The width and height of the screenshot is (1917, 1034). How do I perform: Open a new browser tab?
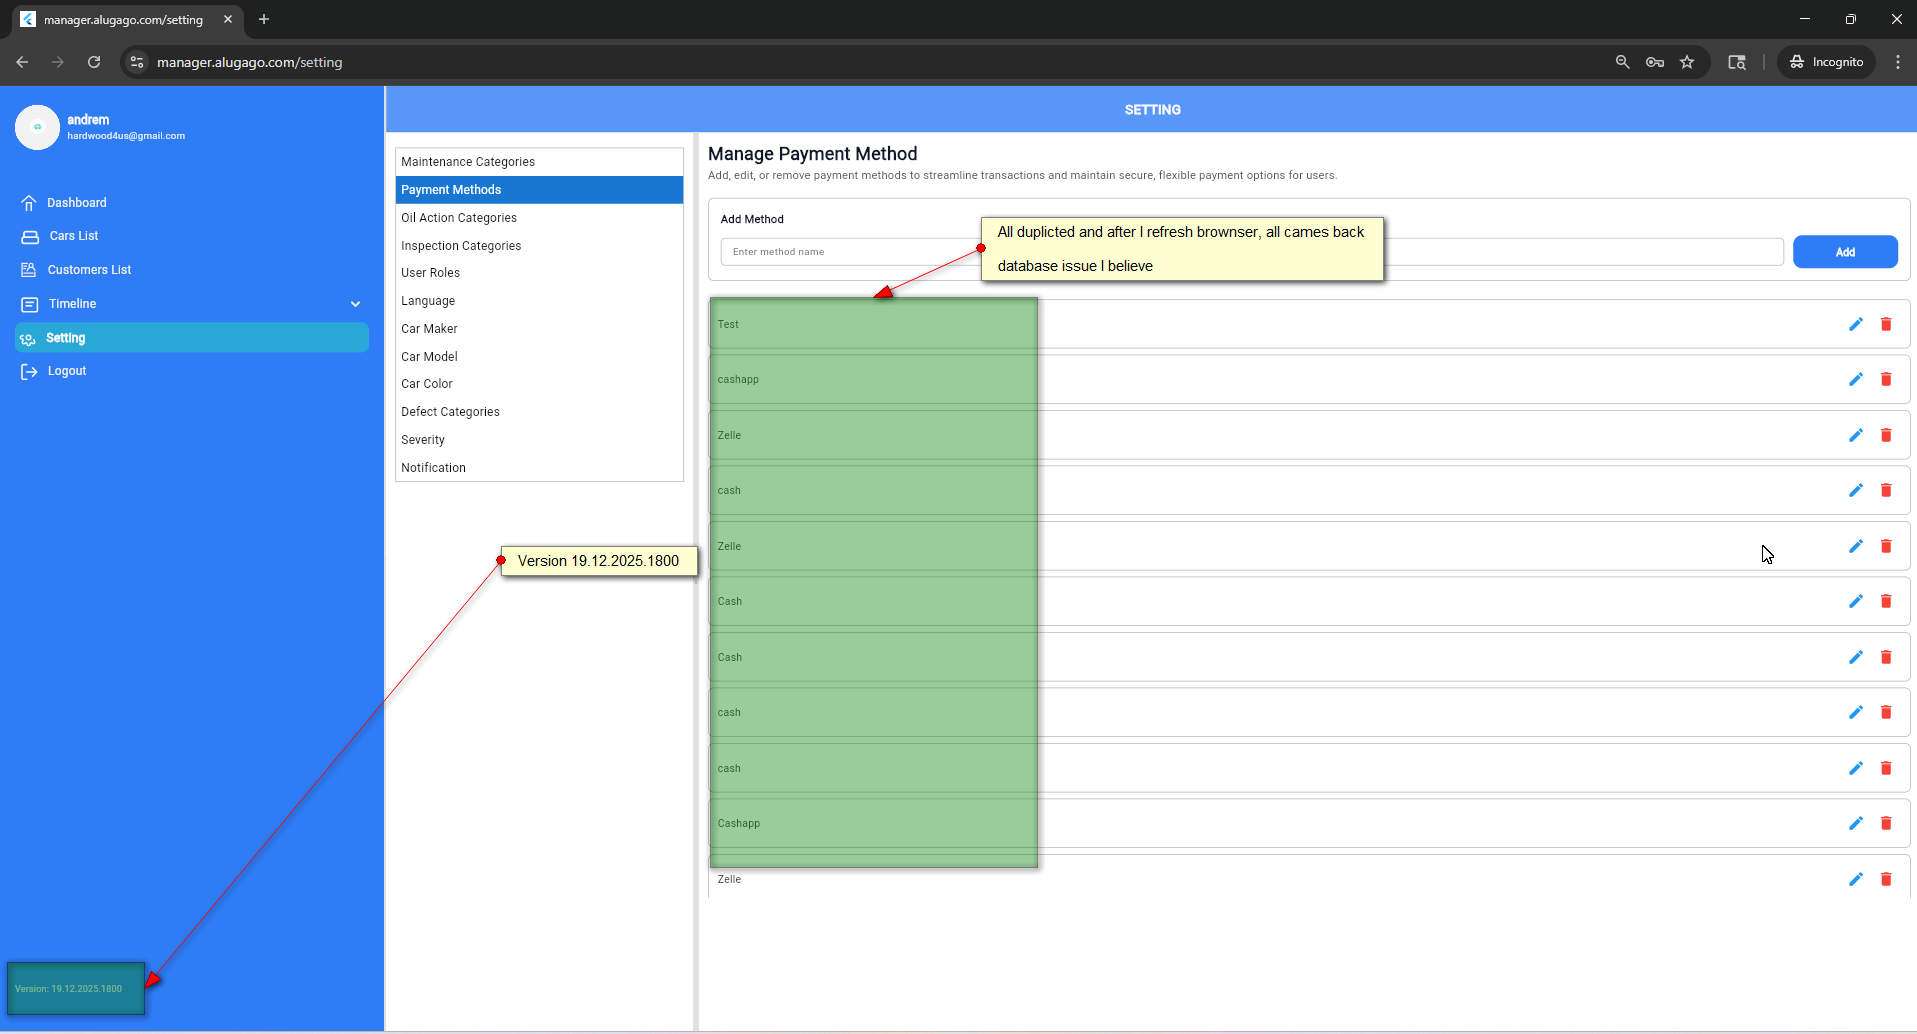264,19
